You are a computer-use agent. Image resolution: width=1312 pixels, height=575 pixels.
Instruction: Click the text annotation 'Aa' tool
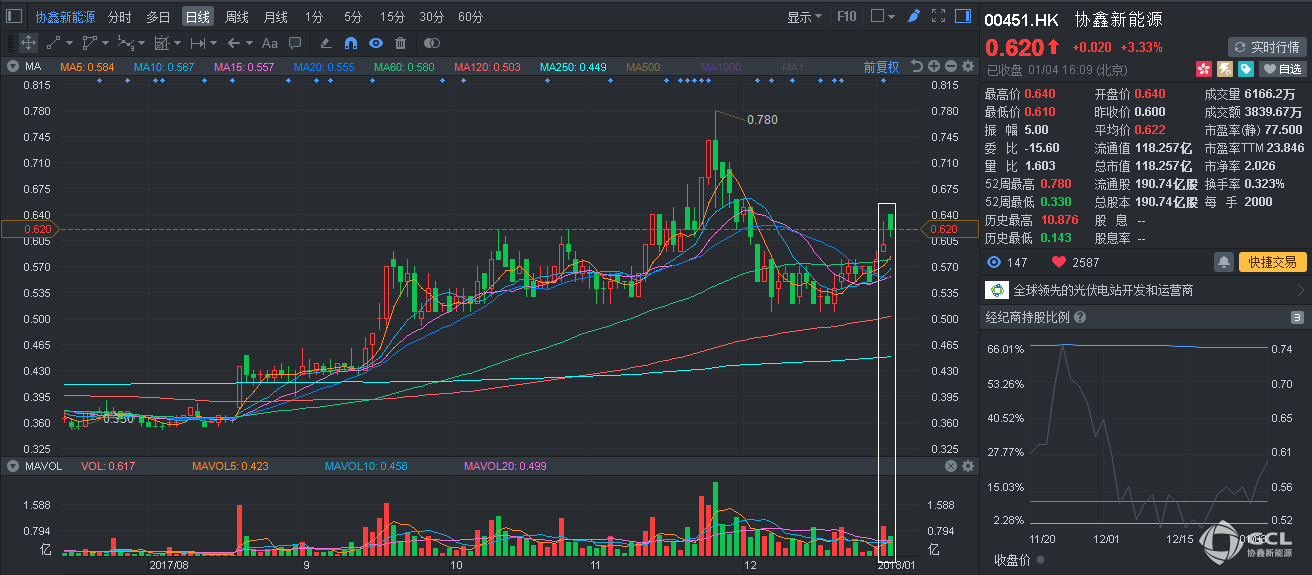point(270,43)
